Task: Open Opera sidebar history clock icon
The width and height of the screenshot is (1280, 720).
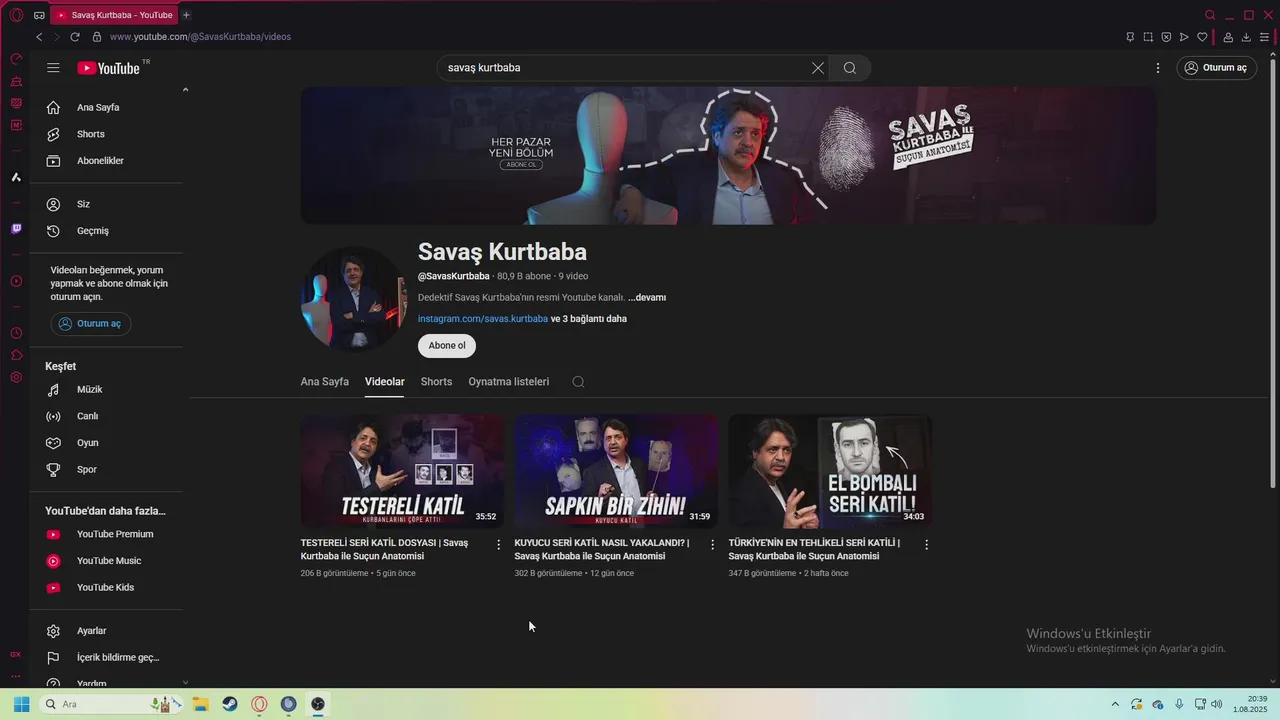Action: point(16,333)
